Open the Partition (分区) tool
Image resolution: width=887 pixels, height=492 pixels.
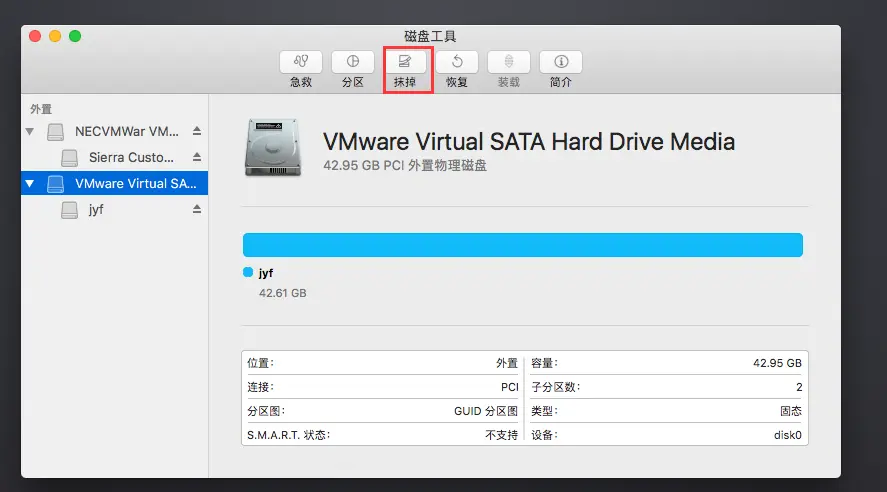coord(352,62)
